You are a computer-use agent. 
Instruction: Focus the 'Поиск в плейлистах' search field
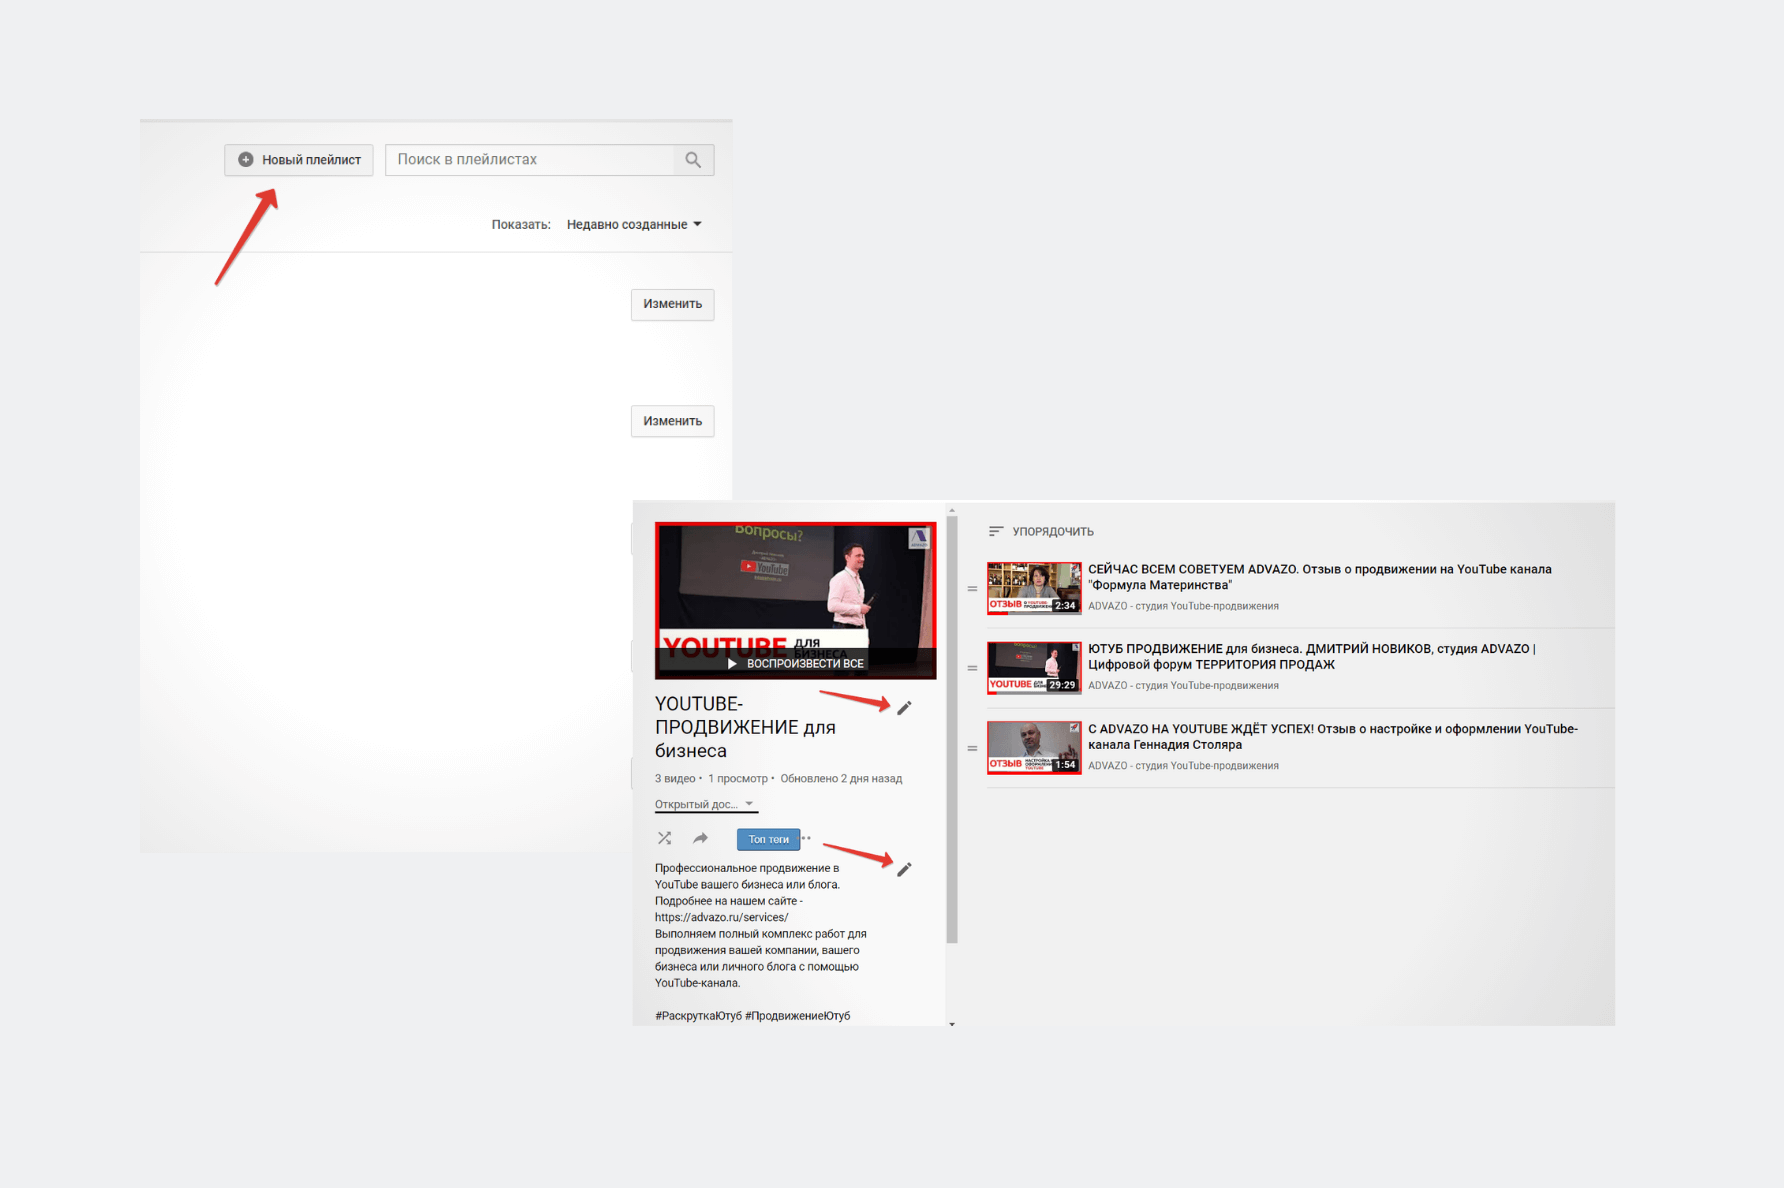[x=530, y=160]
